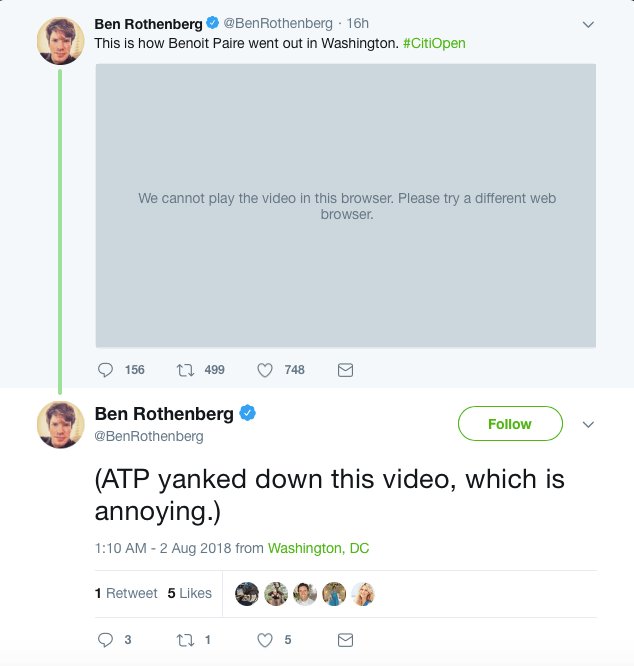634x666 pixels.
Task: Retweet the original tweet with 499 retweets
Action: click(x=185, y=370)
